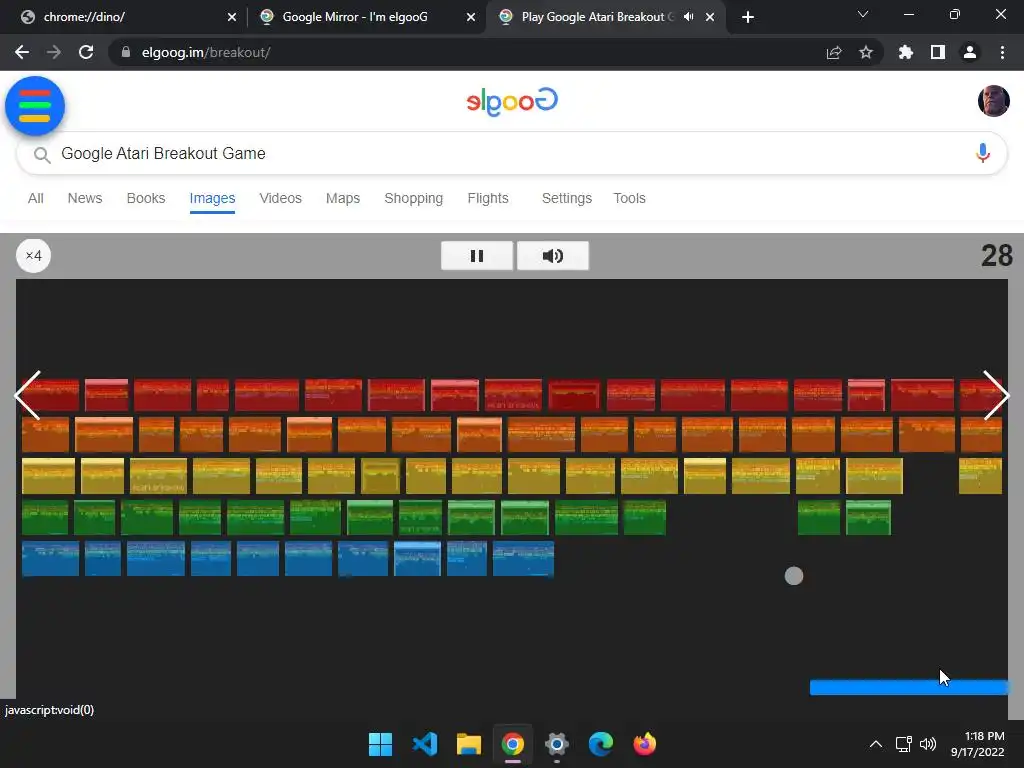The image size is (1024, 768).
Task: Open the Windows Start menu
Action: [380, 744]
